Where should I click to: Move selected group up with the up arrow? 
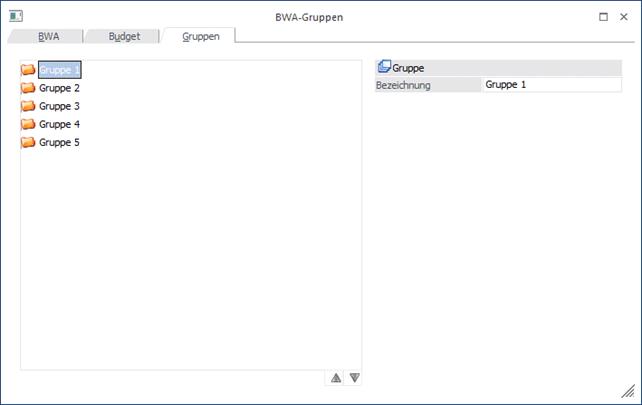[336, 378]
